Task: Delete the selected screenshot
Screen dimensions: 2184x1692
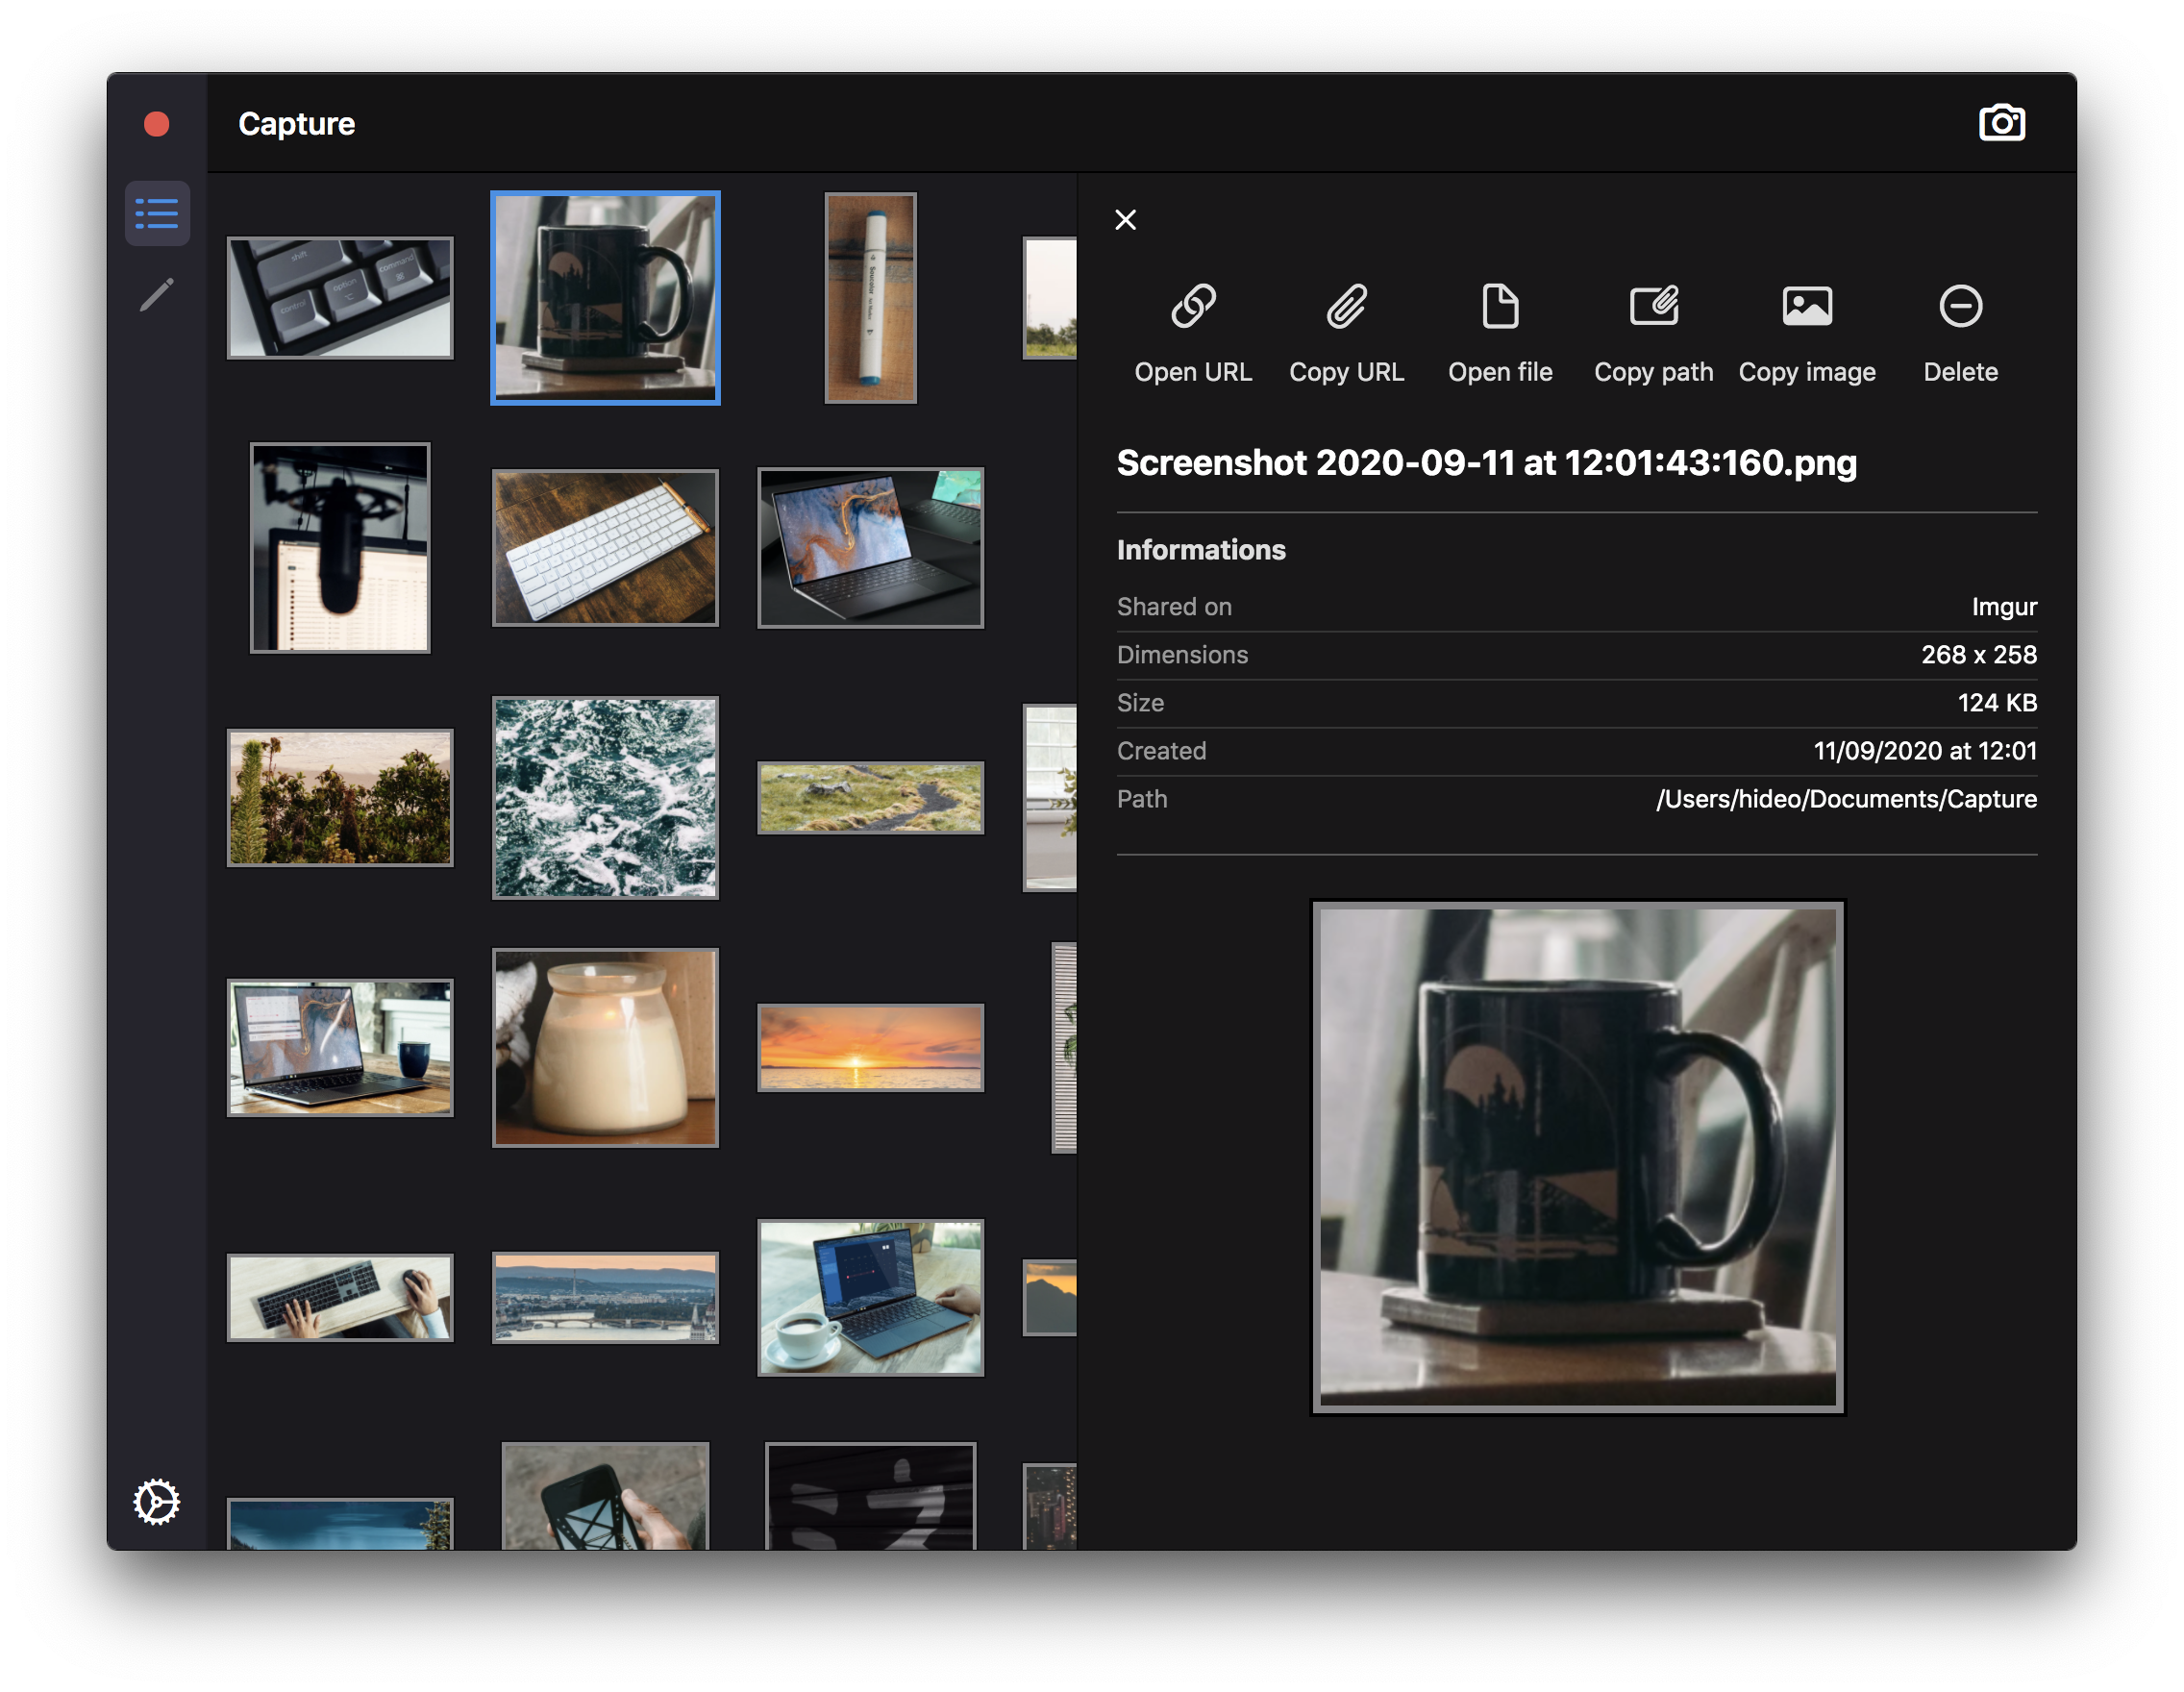Action: pos(1960,307)
